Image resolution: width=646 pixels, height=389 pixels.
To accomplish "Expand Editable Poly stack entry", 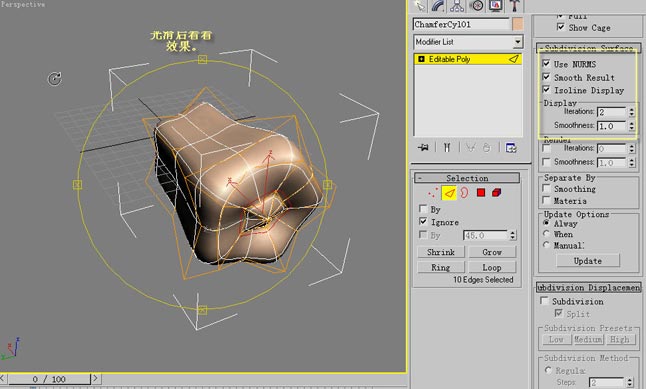I will pyautogui.click(x=421, y=59).
